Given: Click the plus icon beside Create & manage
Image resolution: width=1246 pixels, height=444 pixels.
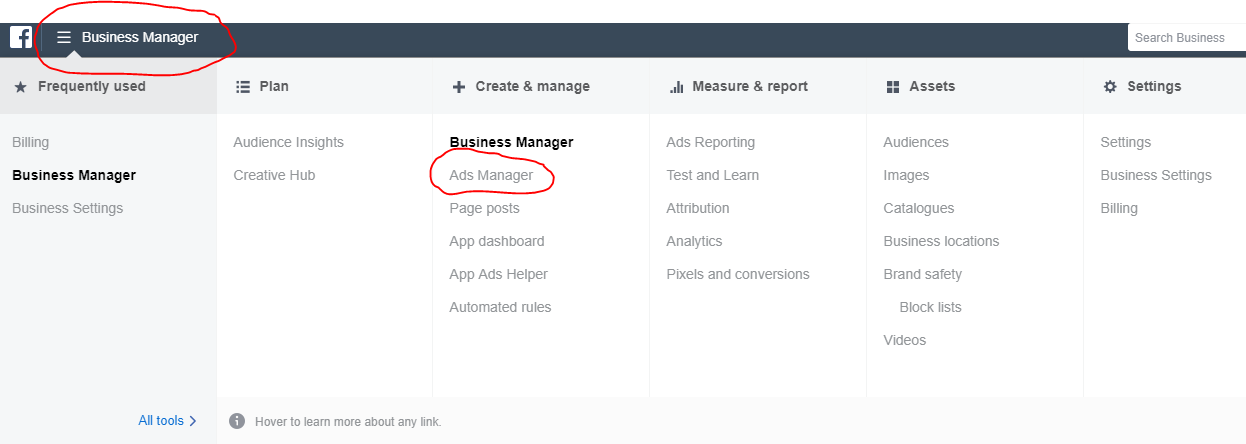Looking at the screenshot, I should point(459,87).
